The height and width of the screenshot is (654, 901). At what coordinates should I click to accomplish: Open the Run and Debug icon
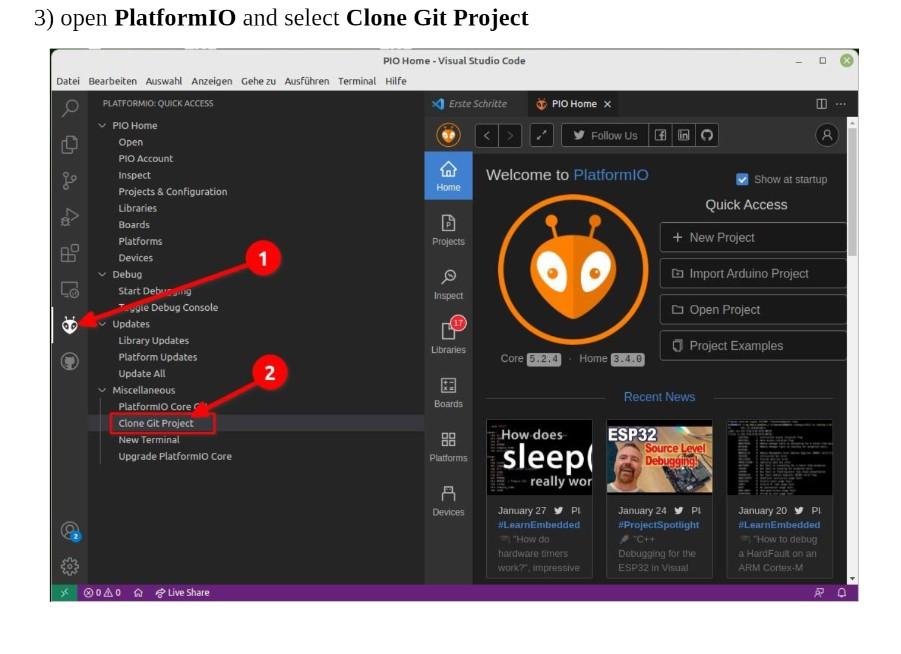tap(70, 217)
